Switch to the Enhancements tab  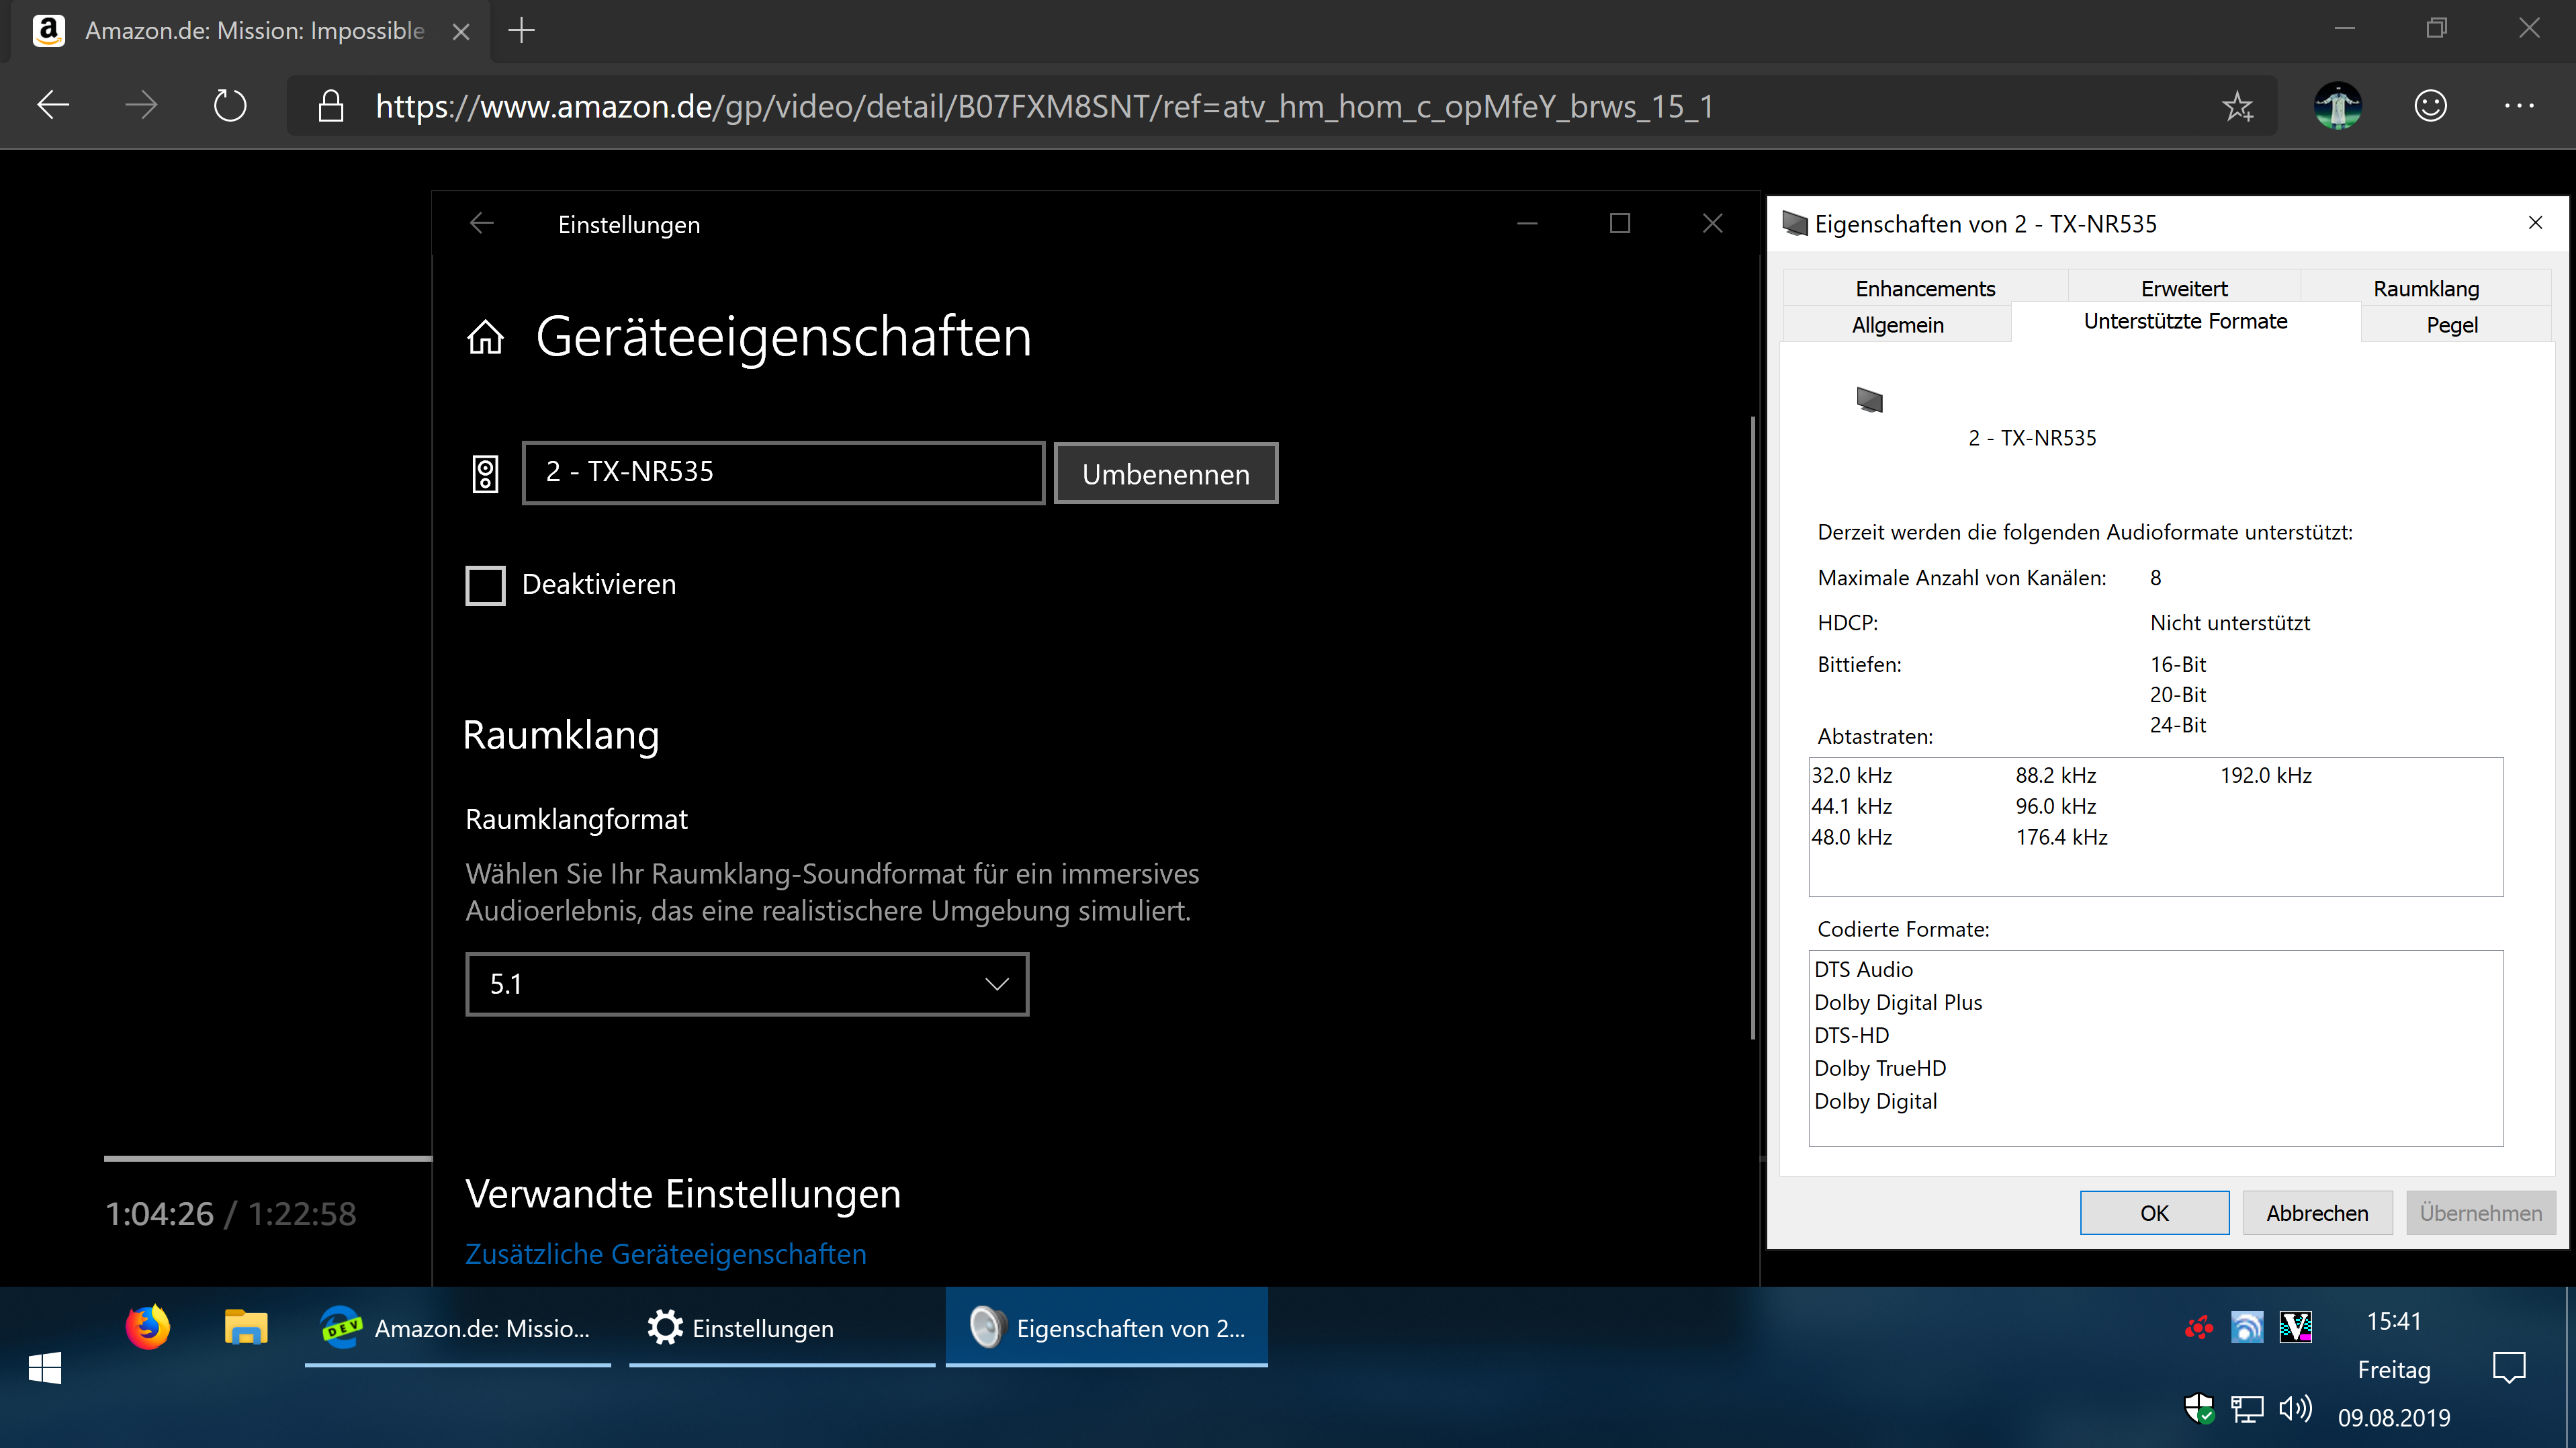(1925, 288)
